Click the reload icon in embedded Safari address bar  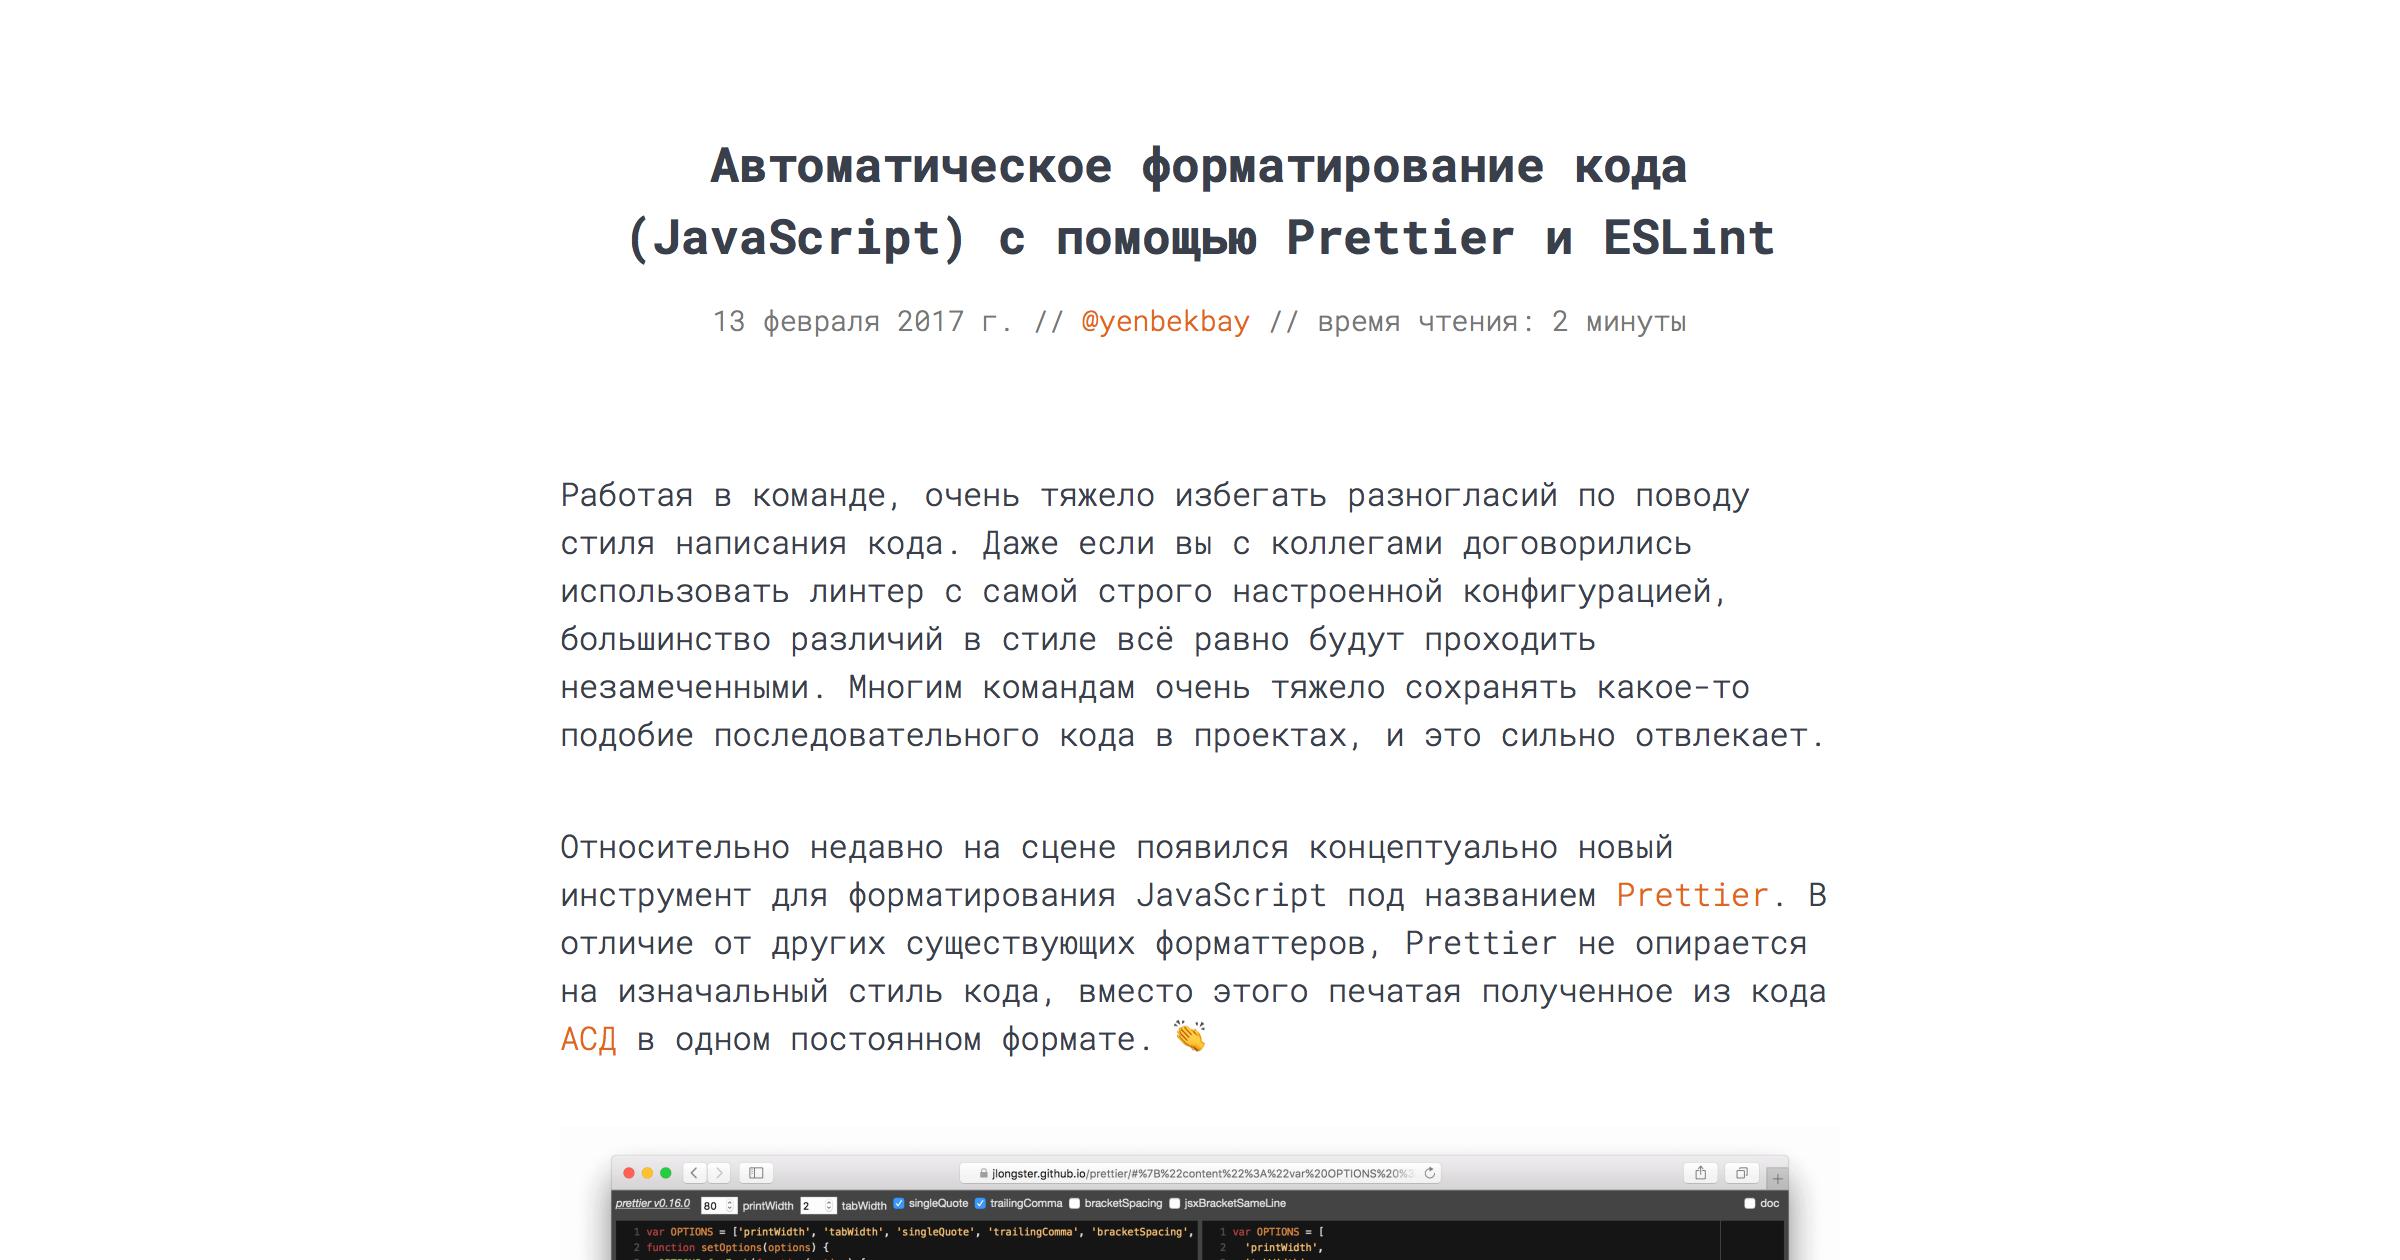pos(1430,1173)
